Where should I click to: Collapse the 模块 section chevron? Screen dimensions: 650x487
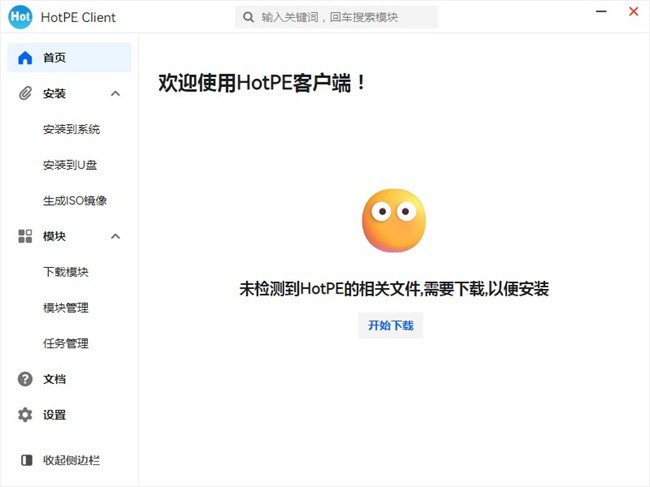click(x=115, y=236)
